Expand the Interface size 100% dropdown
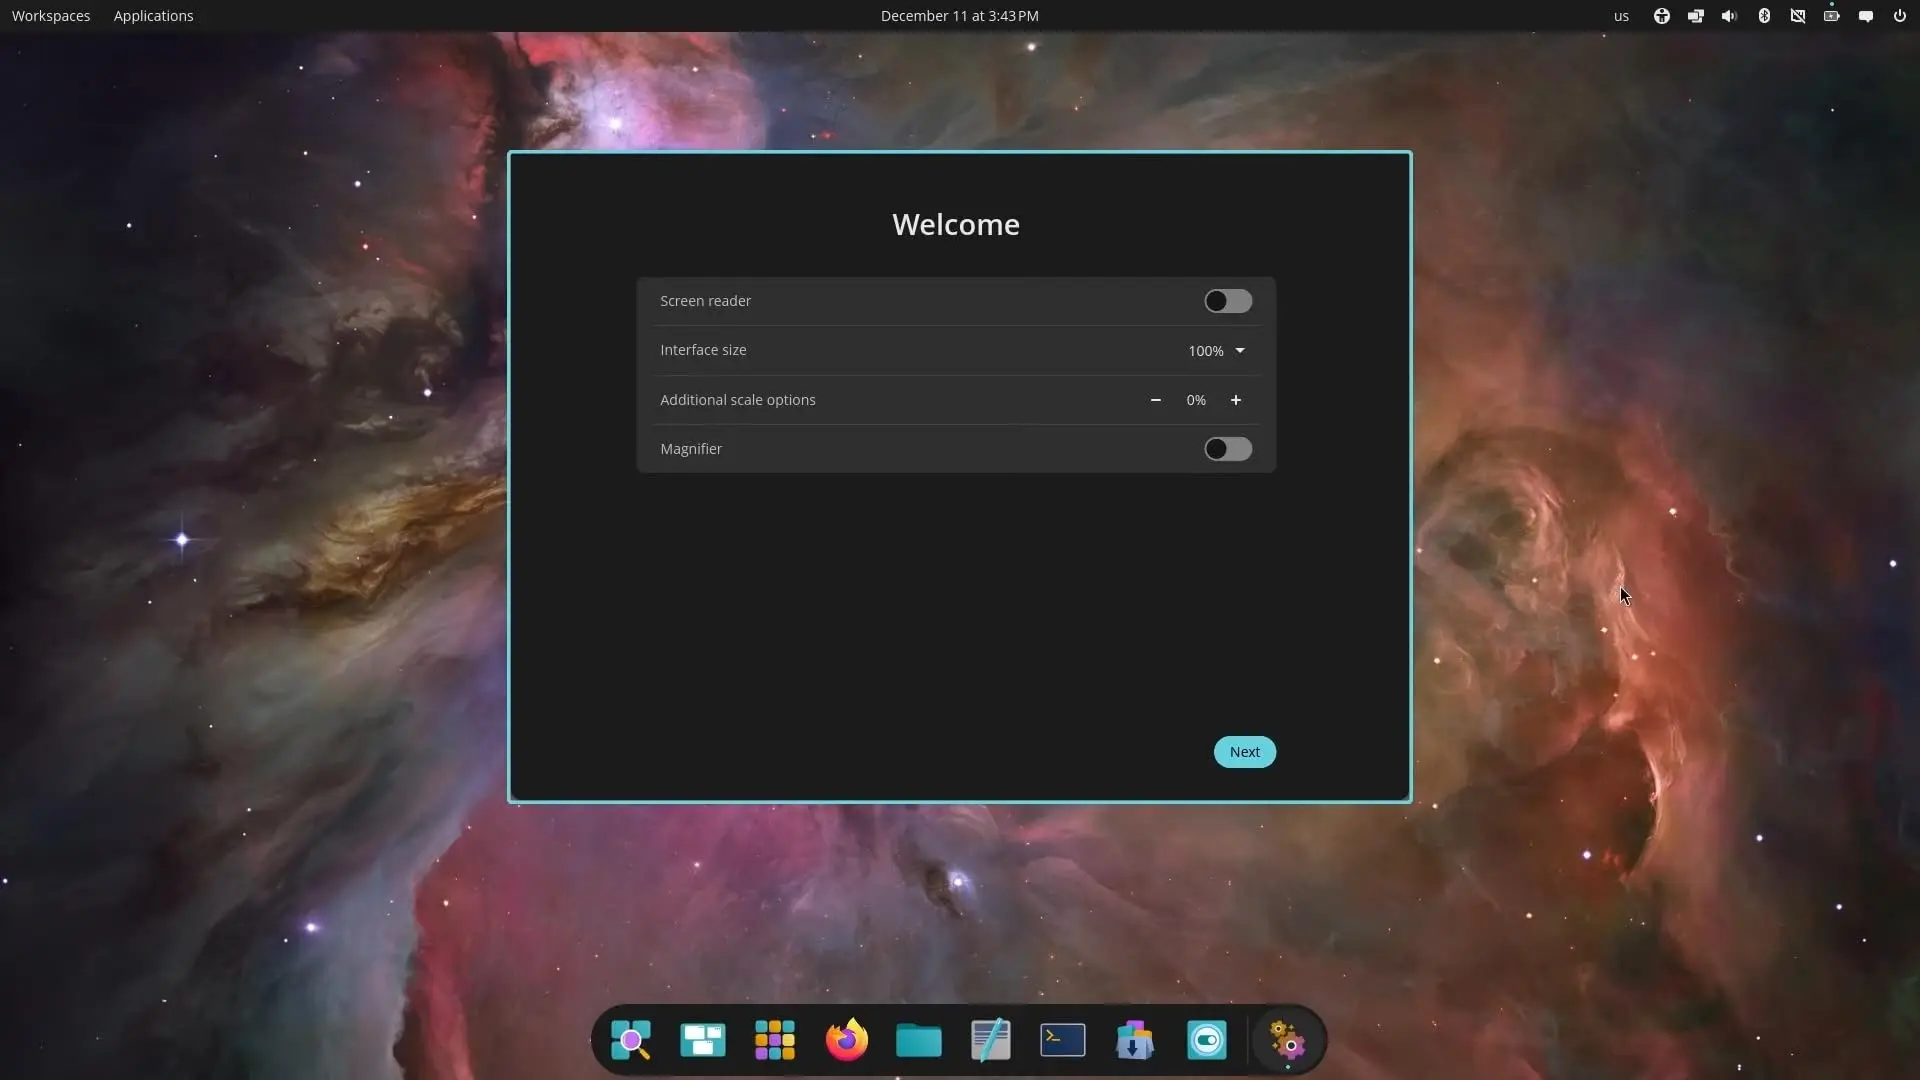Screen dimensions: 1920x1080 1216,351
